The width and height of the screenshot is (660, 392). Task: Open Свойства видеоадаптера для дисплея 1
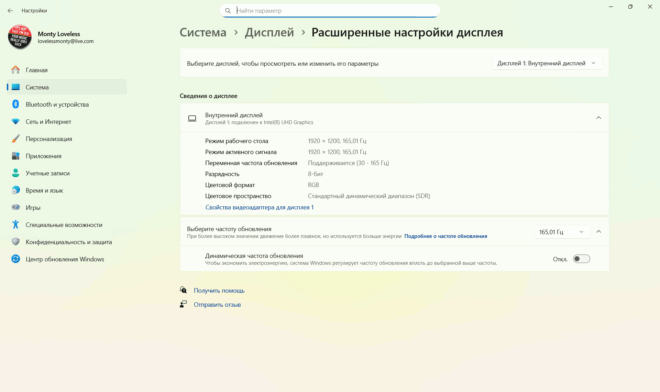[259, 207]
